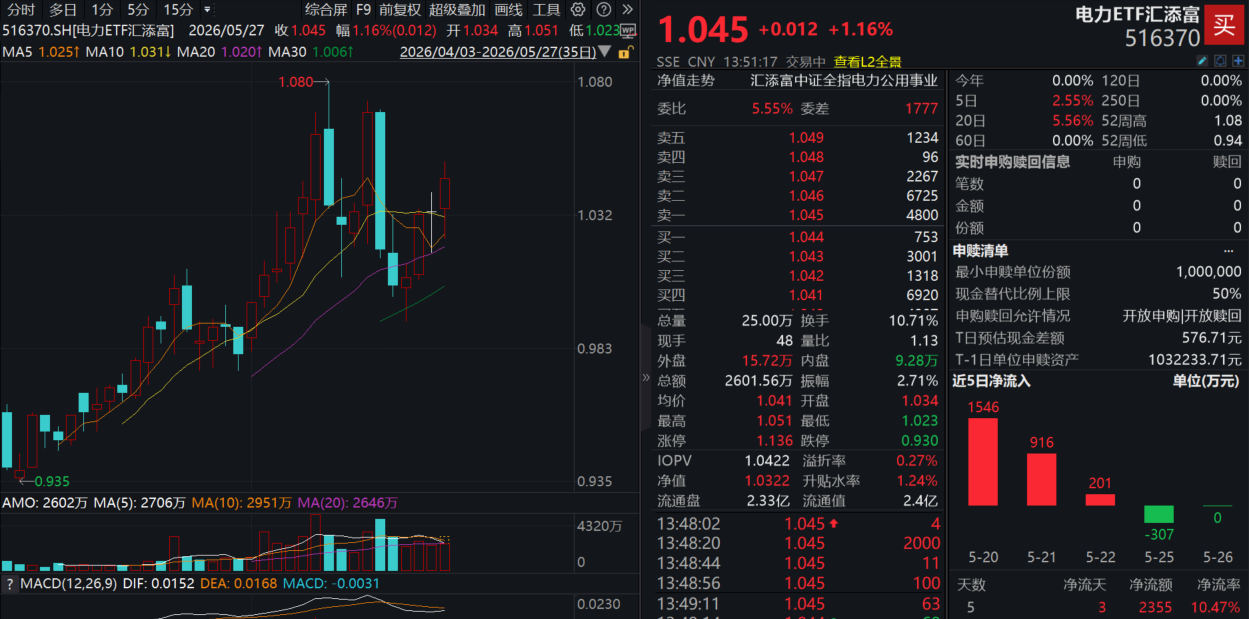Open more period options dropdown arrow
1249x619 pixels.
208,9
